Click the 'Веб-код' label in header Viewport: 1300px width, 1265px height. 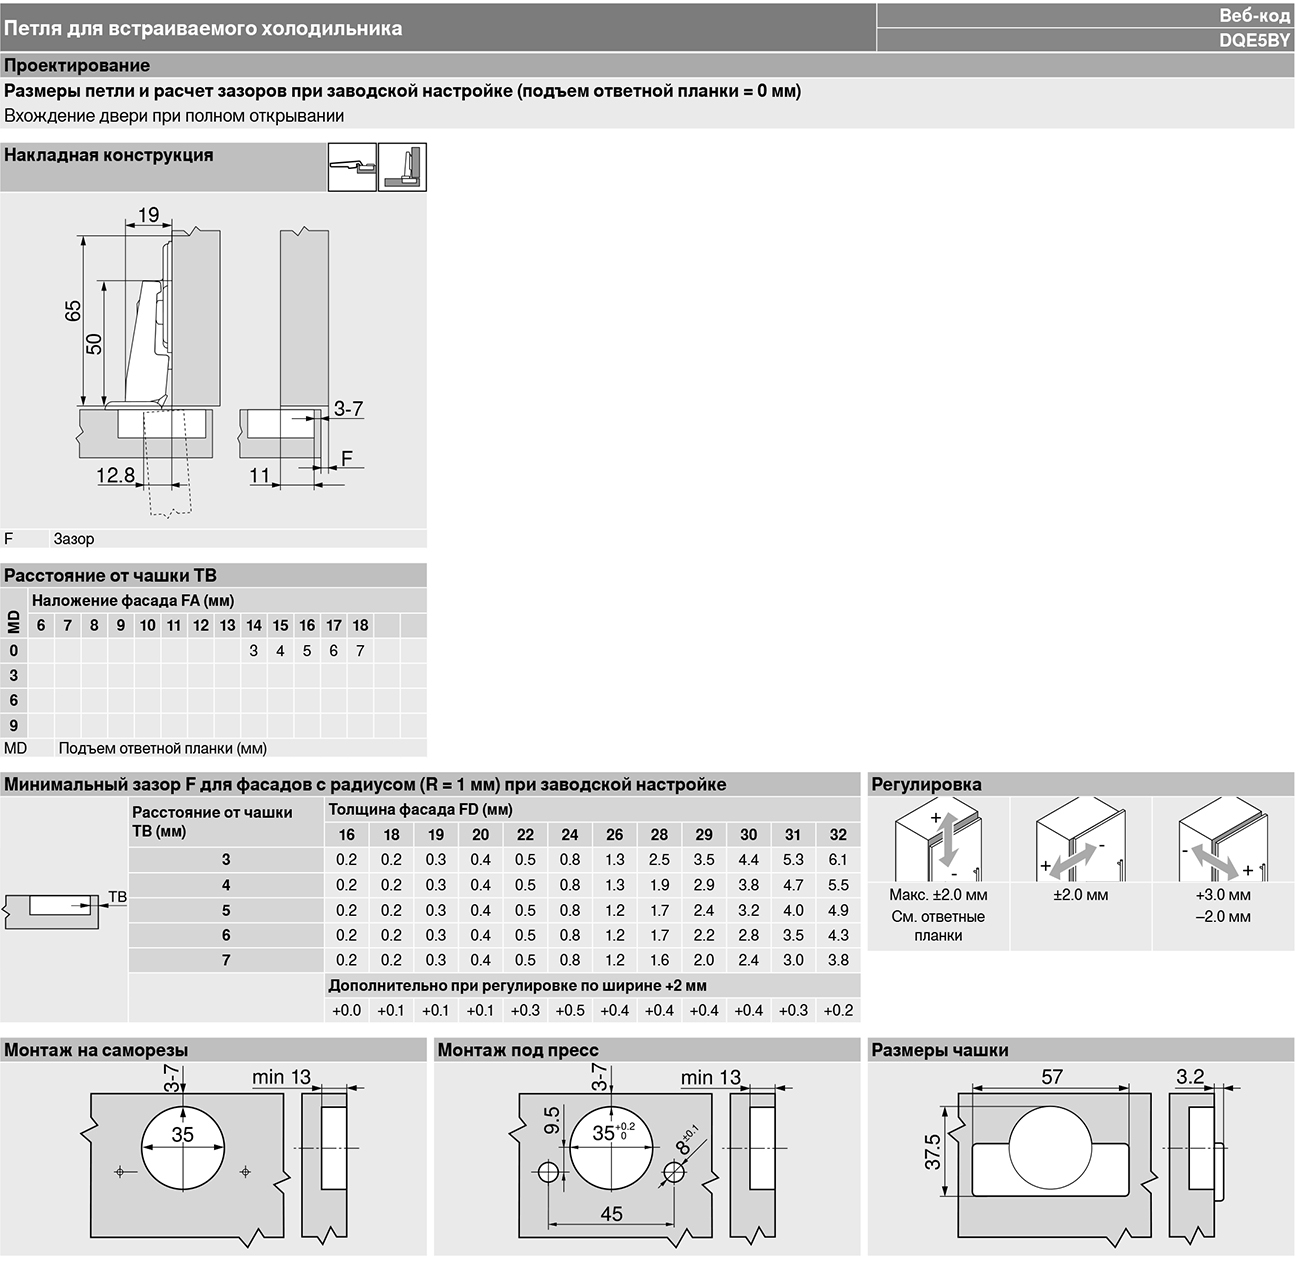1254,15
